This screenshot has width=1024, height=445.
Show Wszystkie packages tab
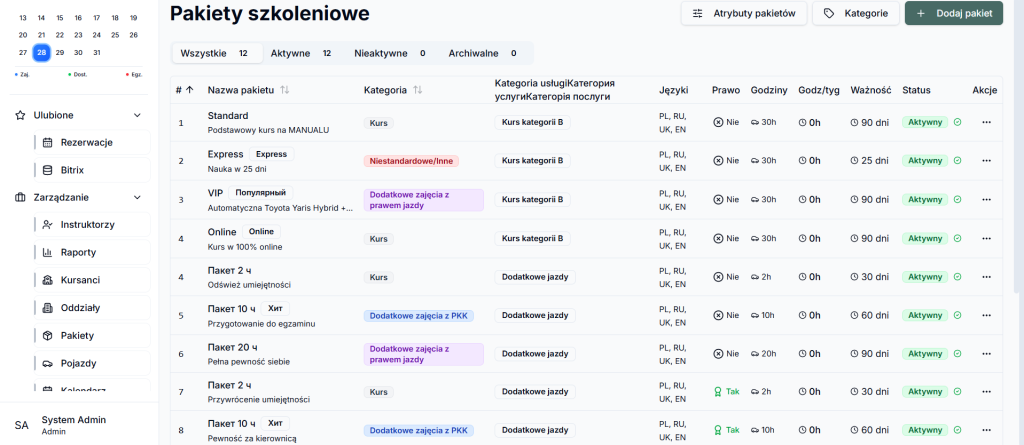[217, 54]
